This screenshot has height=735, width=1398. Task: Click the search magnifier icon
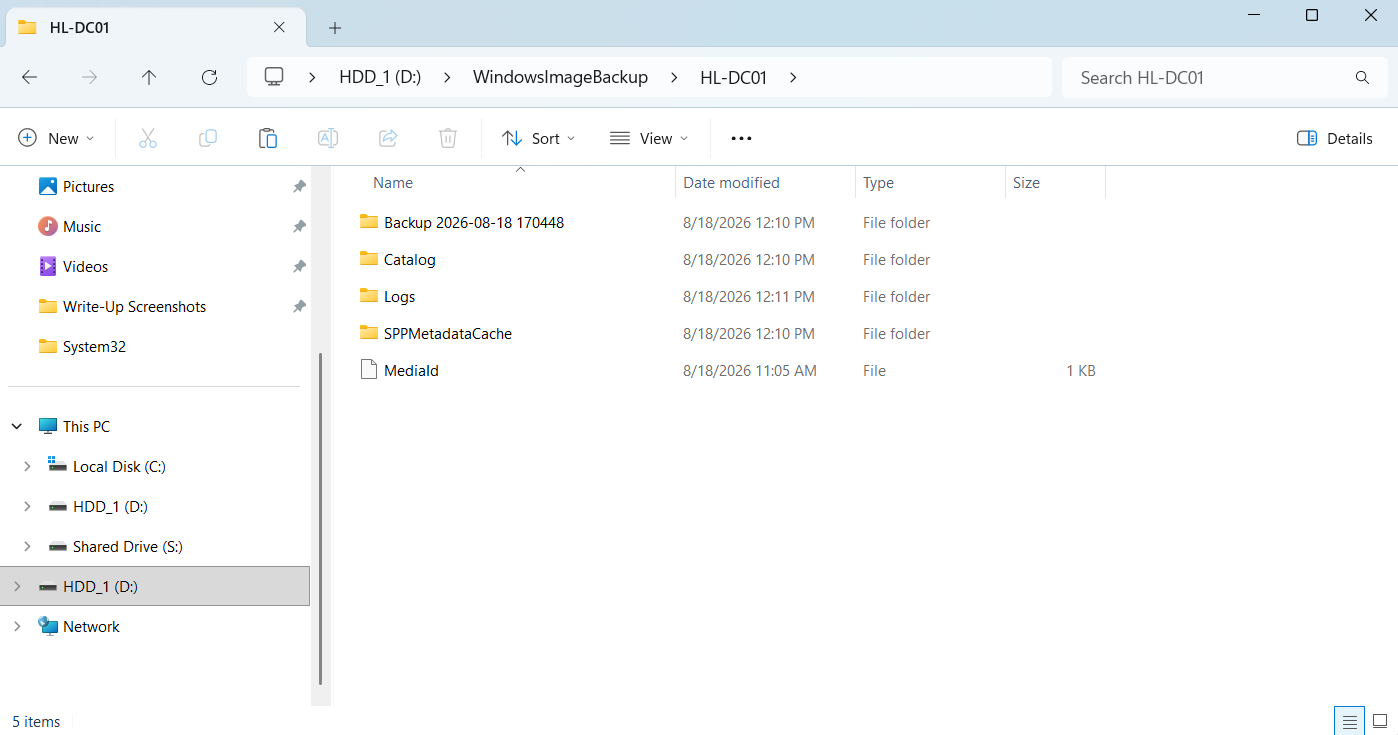click(x=1362, y=78)
